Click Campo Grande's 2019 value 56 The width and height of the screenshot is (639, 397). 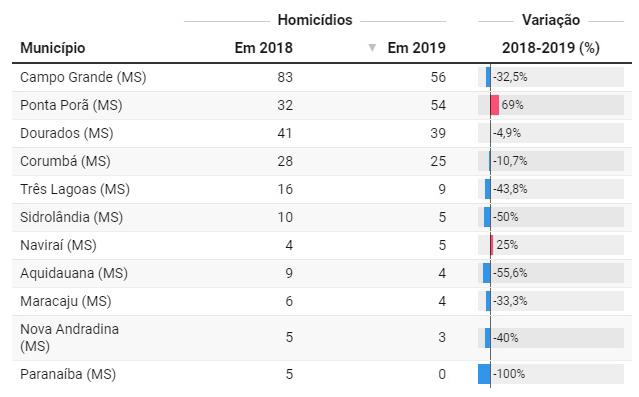click(x=438, y=77)
